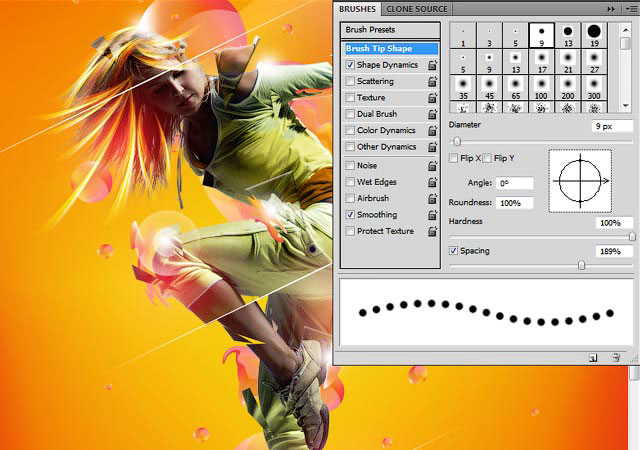Click the brush angle and roundness circle preview
The image size is (640, 450).
tap(580, 181)
